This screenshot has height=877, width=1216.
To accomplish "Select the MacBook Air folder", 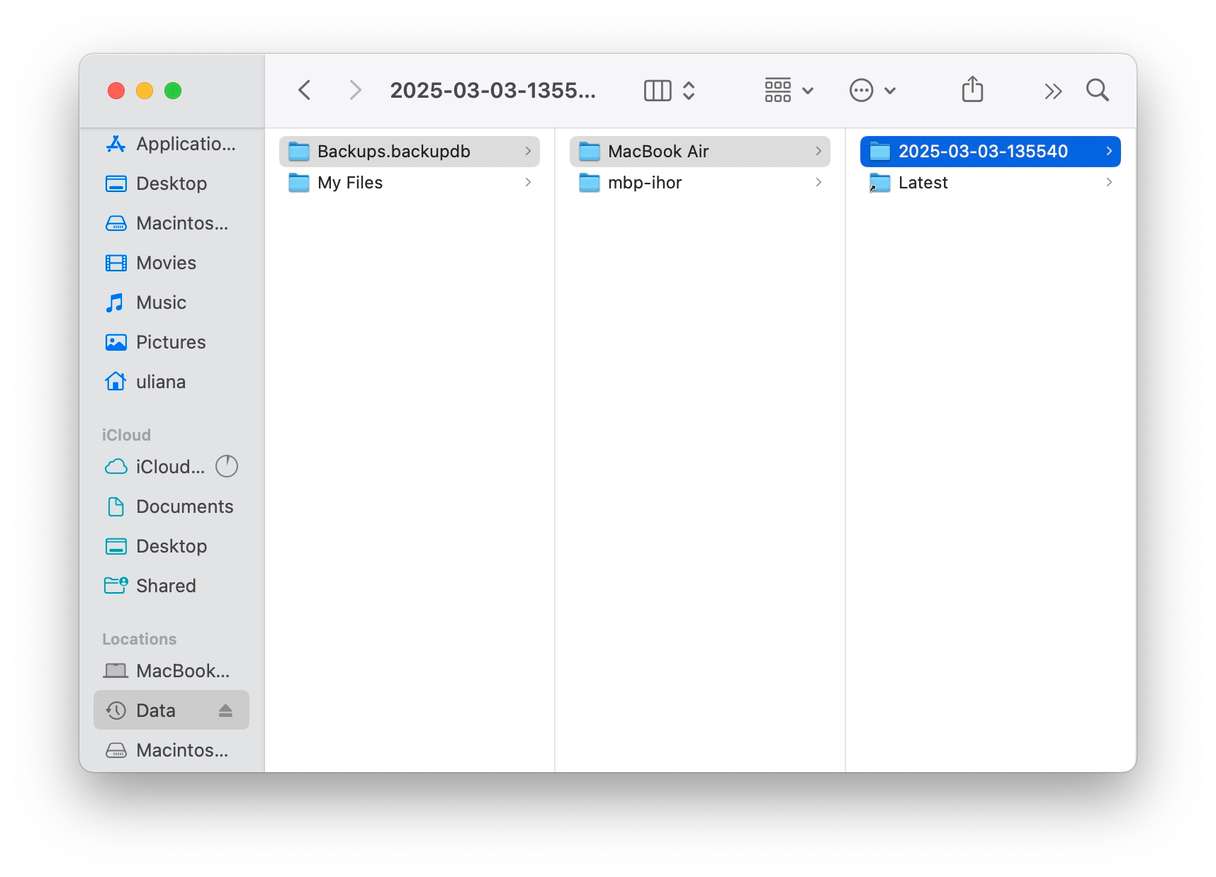I will pos(700,151).
